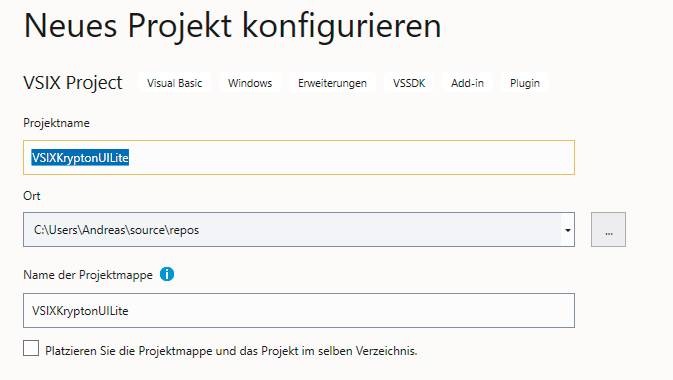Click the 'Platzieren Sie die Projektmappe' checkbox label
Screen dimensions: 673x380
pyautogui.click(x=231, y=351)
